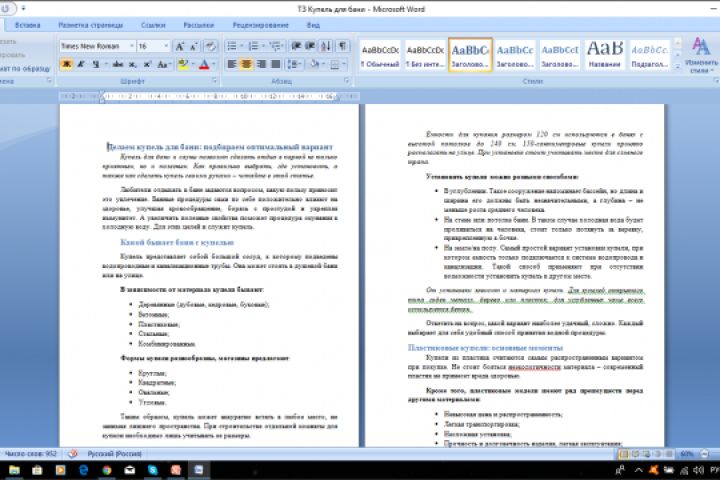The width and height of the screenshot is (720, 480).
Task: Click zoom out minus button in status bar
Action: [705, 454]
